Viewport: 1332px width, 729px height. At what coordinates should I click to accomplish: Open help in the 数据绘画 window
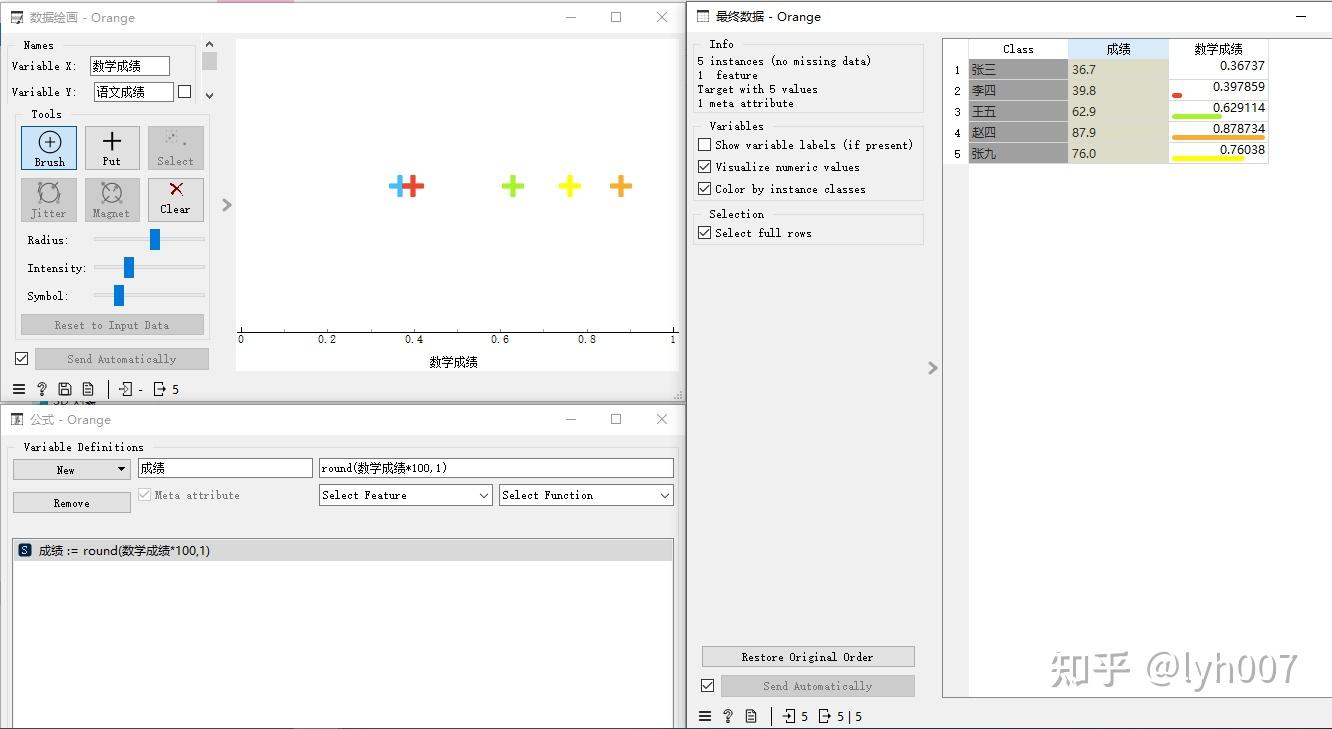coord(41,389)
